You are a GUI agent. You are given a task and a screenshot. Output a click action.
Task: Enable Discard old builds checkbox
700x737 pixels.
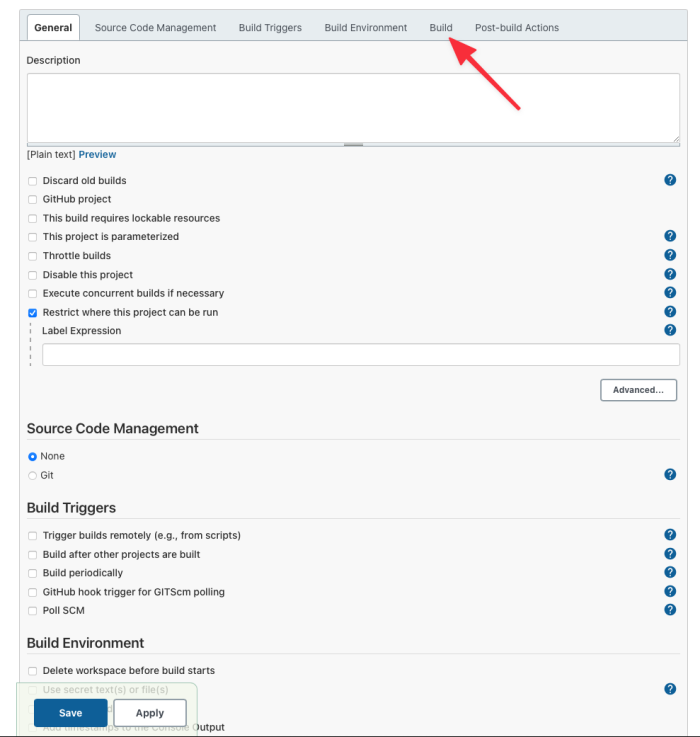pyautogui.click(x=32, y=181)
